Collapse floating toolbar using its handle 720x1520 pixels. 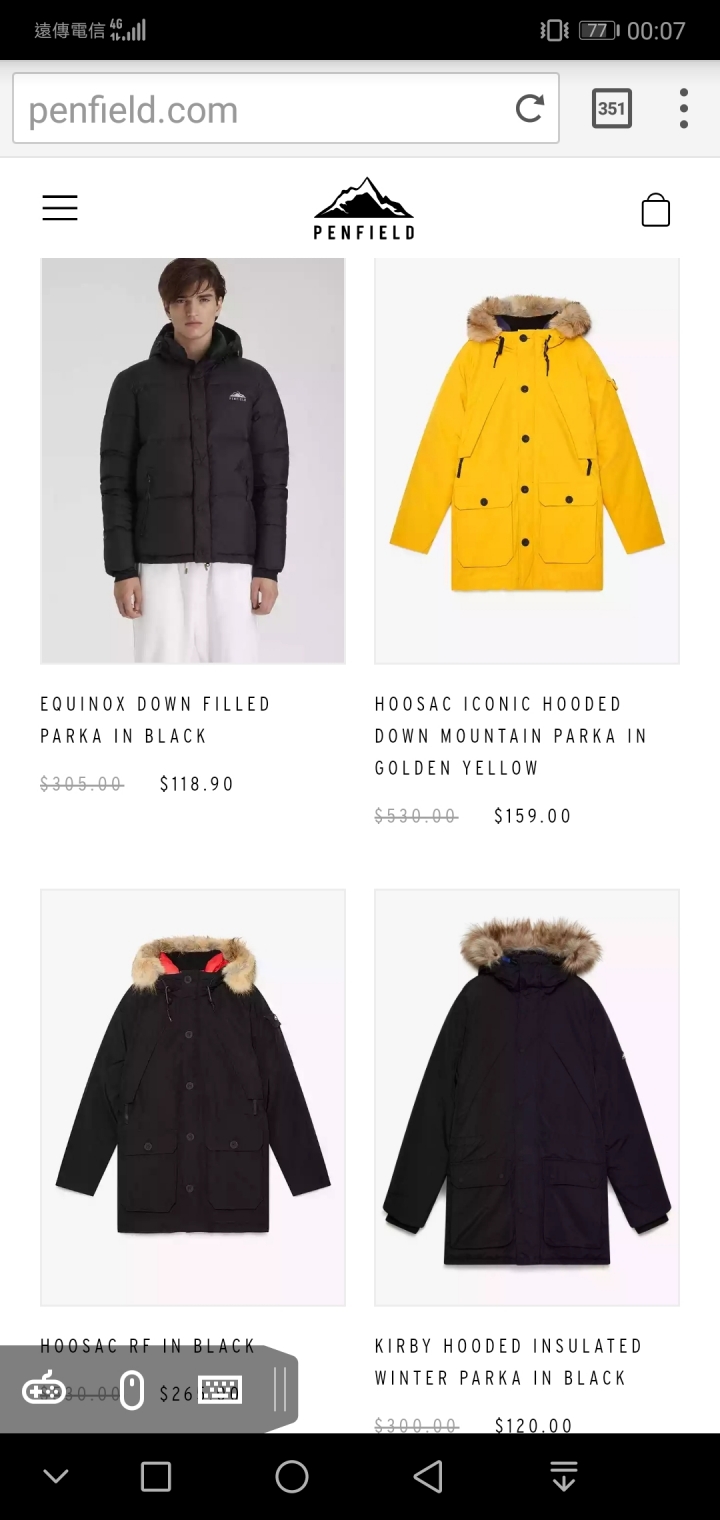pyautogui.click(x=279, y=1389)
